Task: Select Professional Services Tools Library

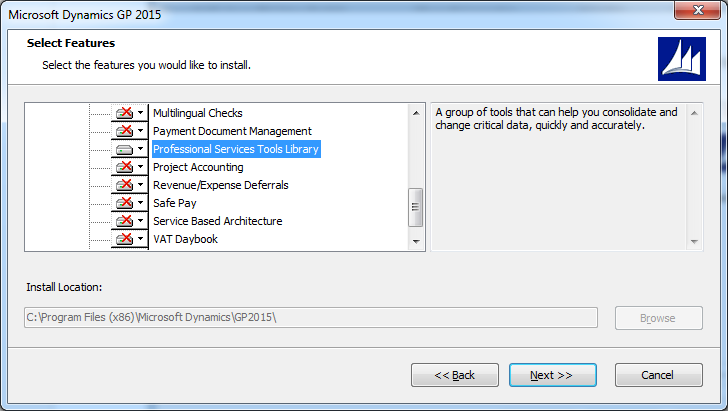Action: [236, 149]
